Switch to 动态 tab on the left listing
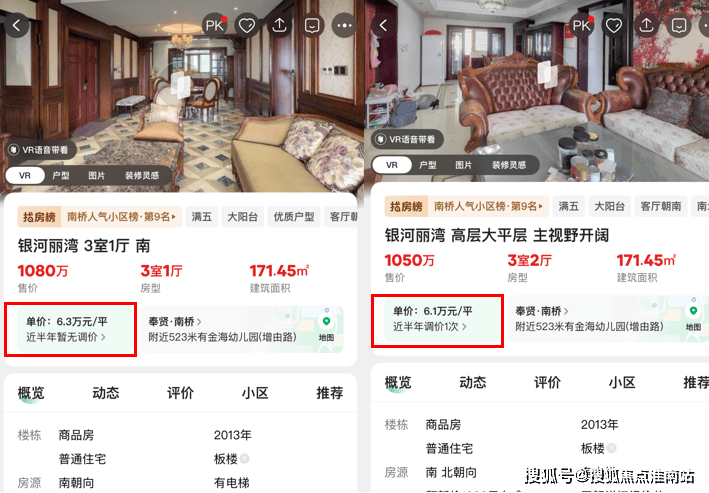Viewport: 709px width, 493px height. 106,393
